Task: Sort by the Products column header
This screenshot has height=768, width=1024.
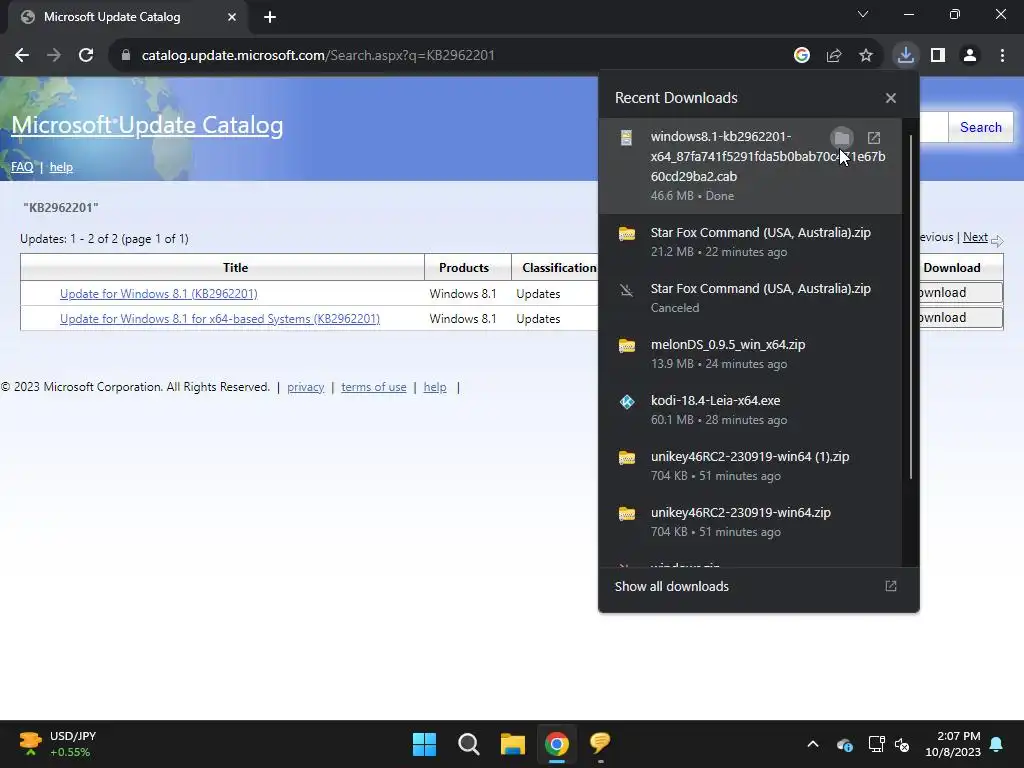Action: (468, 268)
